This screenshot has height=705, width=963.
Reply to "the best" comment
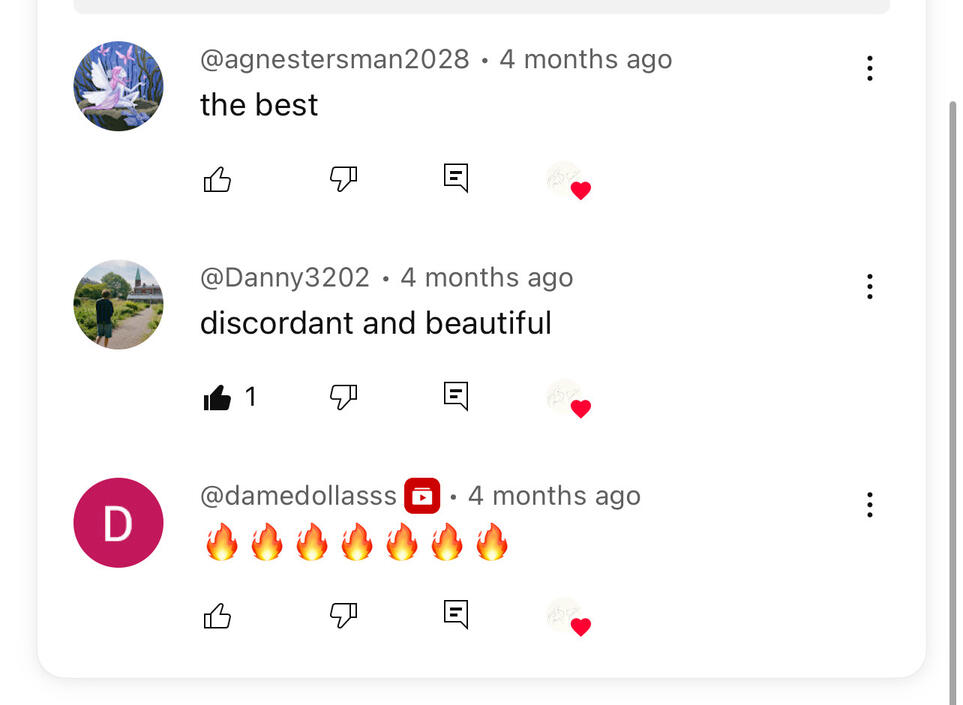click(456, 178)
